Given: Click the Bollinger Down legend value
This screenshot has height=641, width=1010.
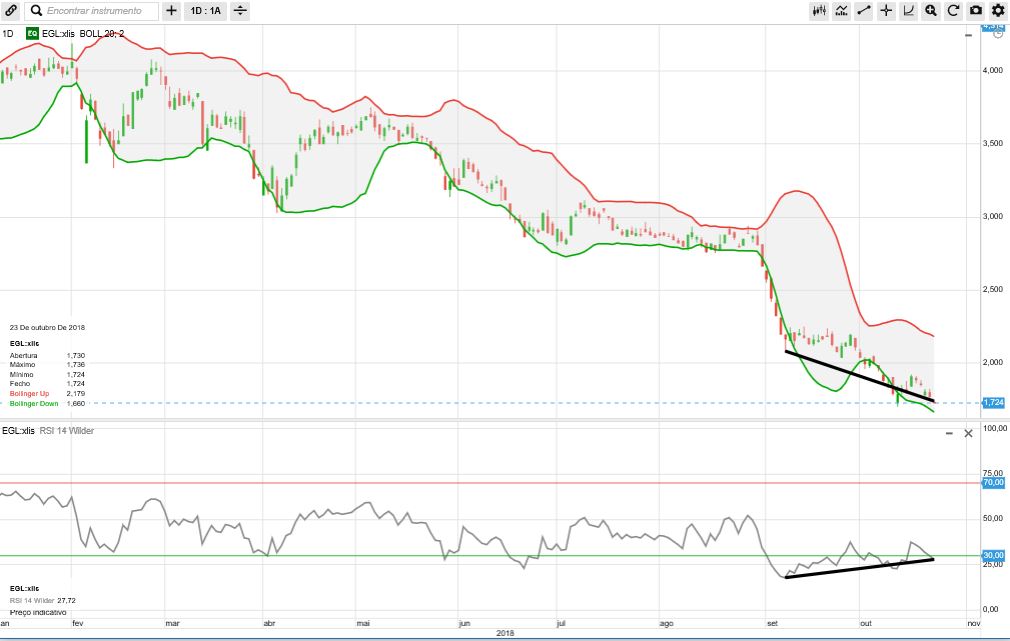Looking at the screenshot, I should tap(75, 404).
